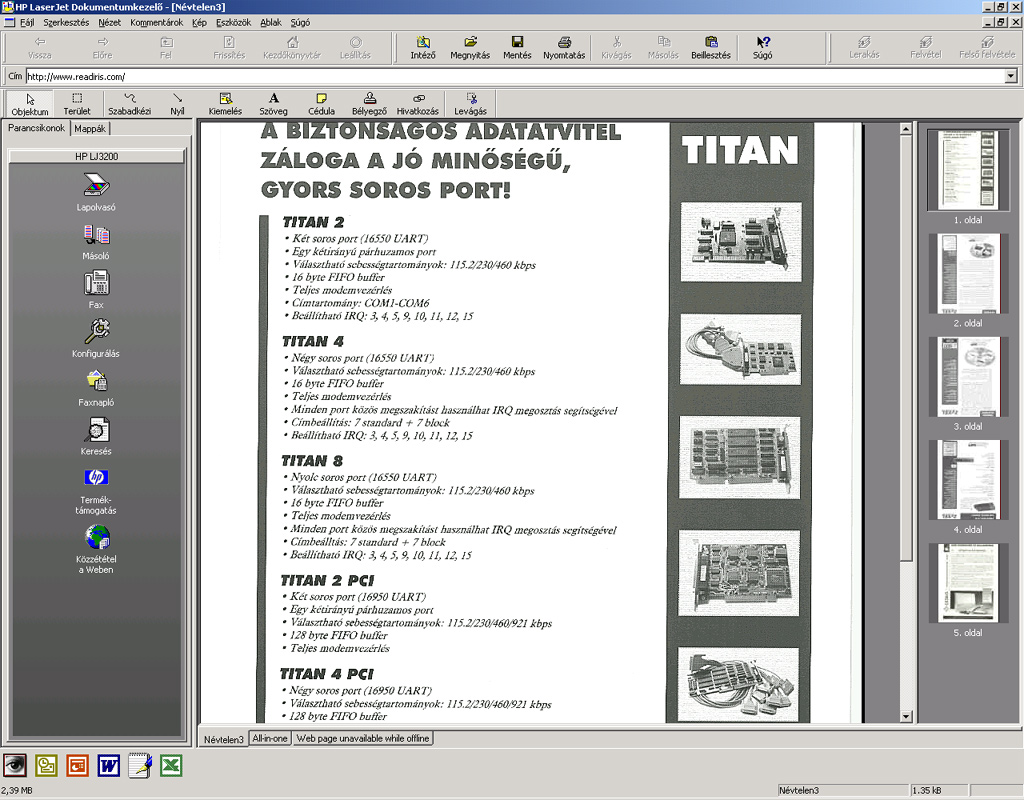
Task: Select the Terület area tool
Action: click(77, 104)
